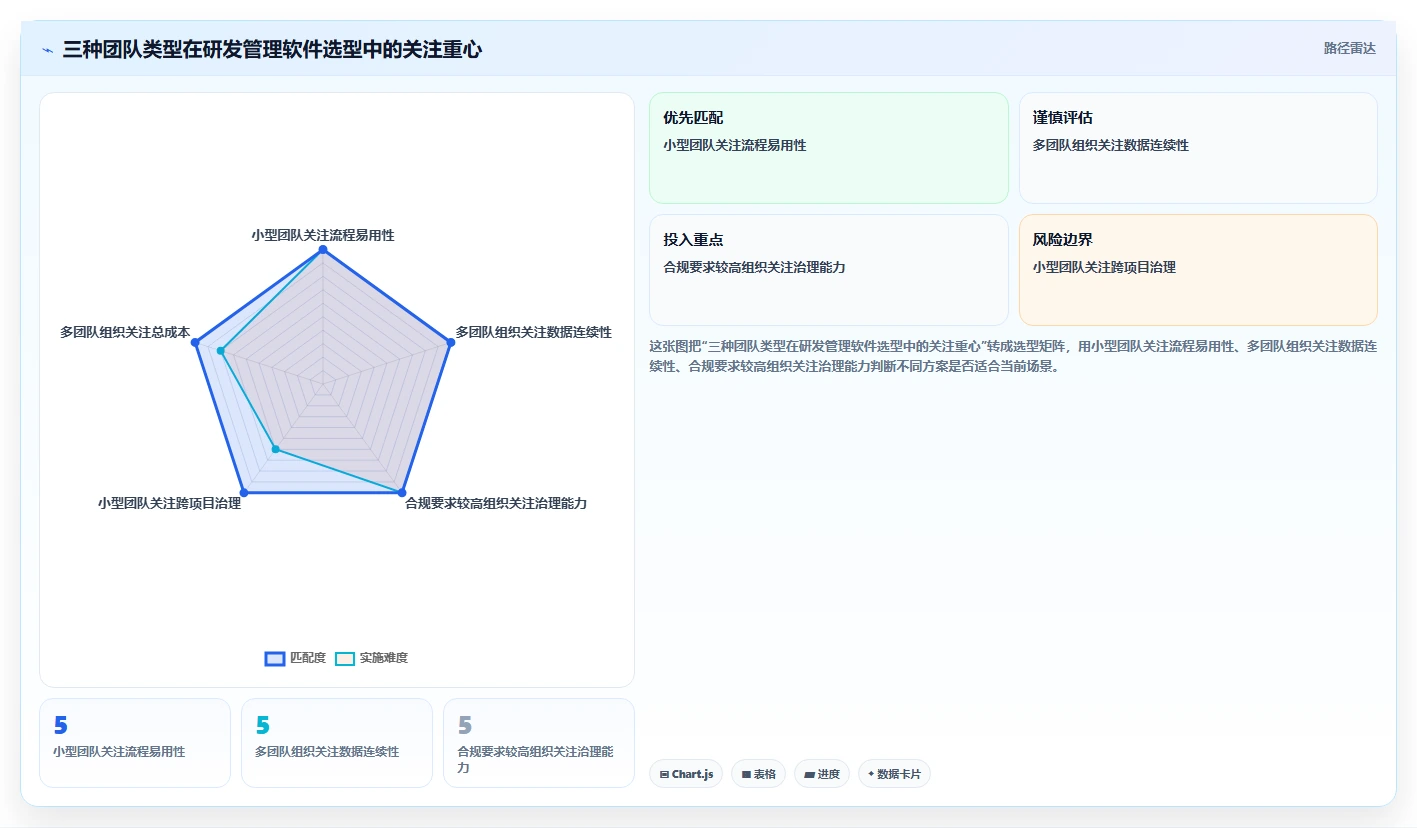Image resolution: width=1417 pixels, height=828 pixels.
Task: Click the Chart.js tag chip
Action: [686, 774]
